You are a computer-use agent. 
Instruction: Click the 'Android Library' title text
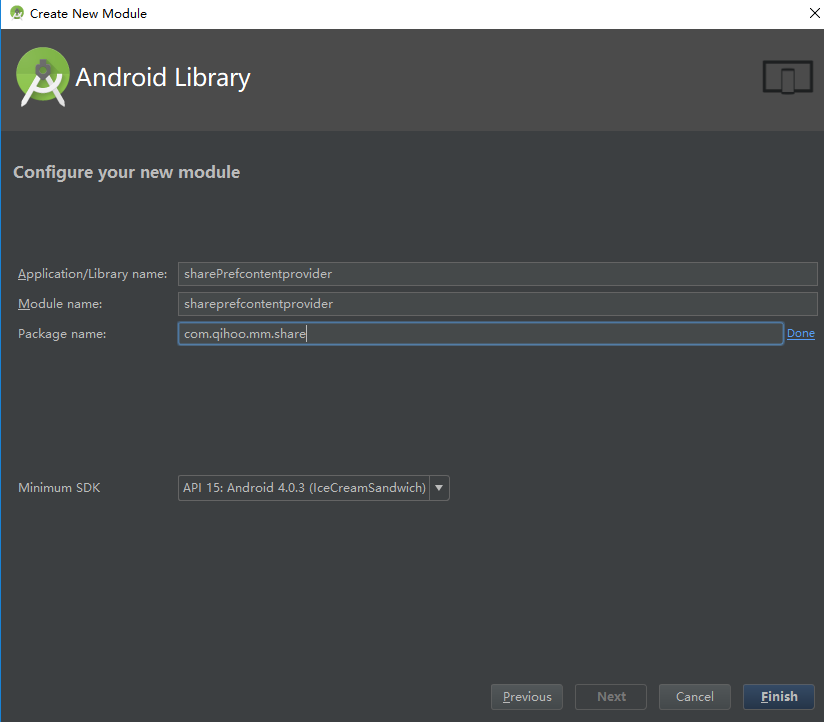[x=163, y=78]
